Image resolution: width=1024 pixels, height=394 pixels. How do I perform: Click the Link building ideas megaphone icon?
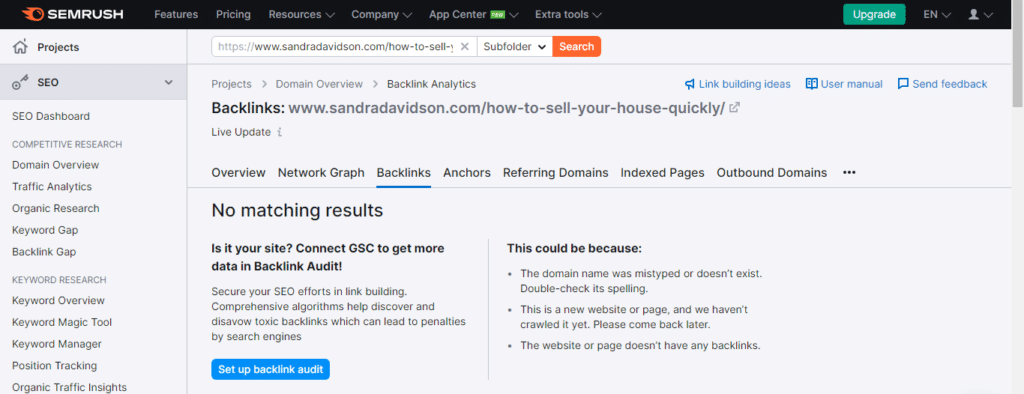(x=690, y=84)
